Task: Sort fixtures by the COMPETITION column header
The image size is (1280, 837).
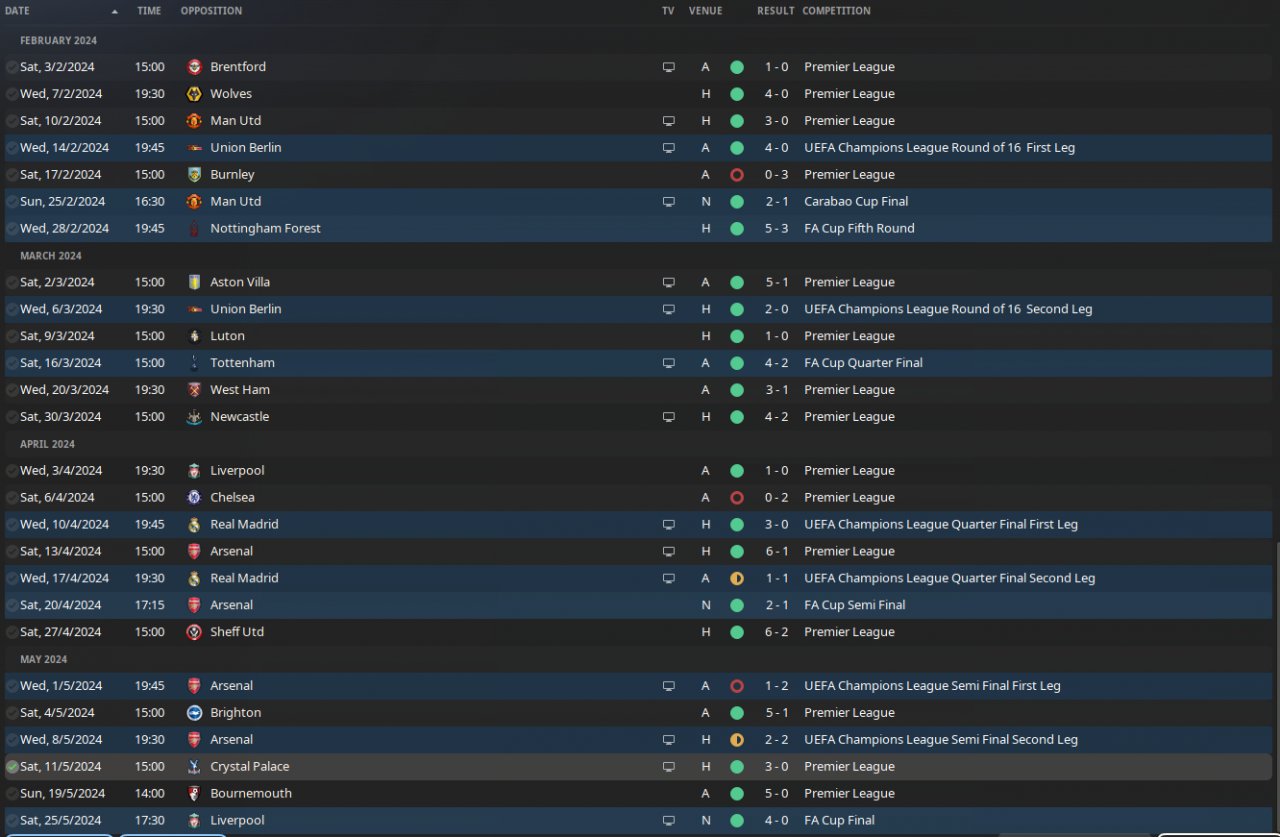Action: click(836, 11)
